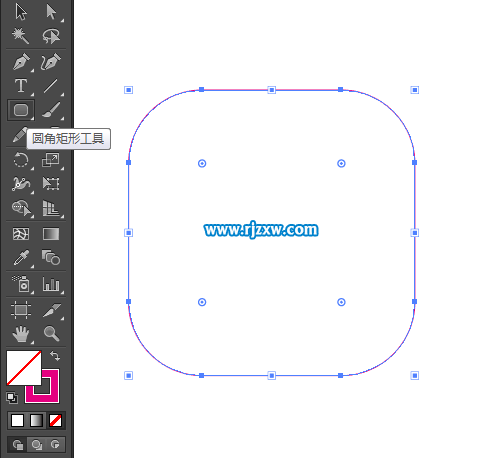Choose the Rounded Rectangle tool
Viewport: 480px width, 458px height.
click(21, 110)
